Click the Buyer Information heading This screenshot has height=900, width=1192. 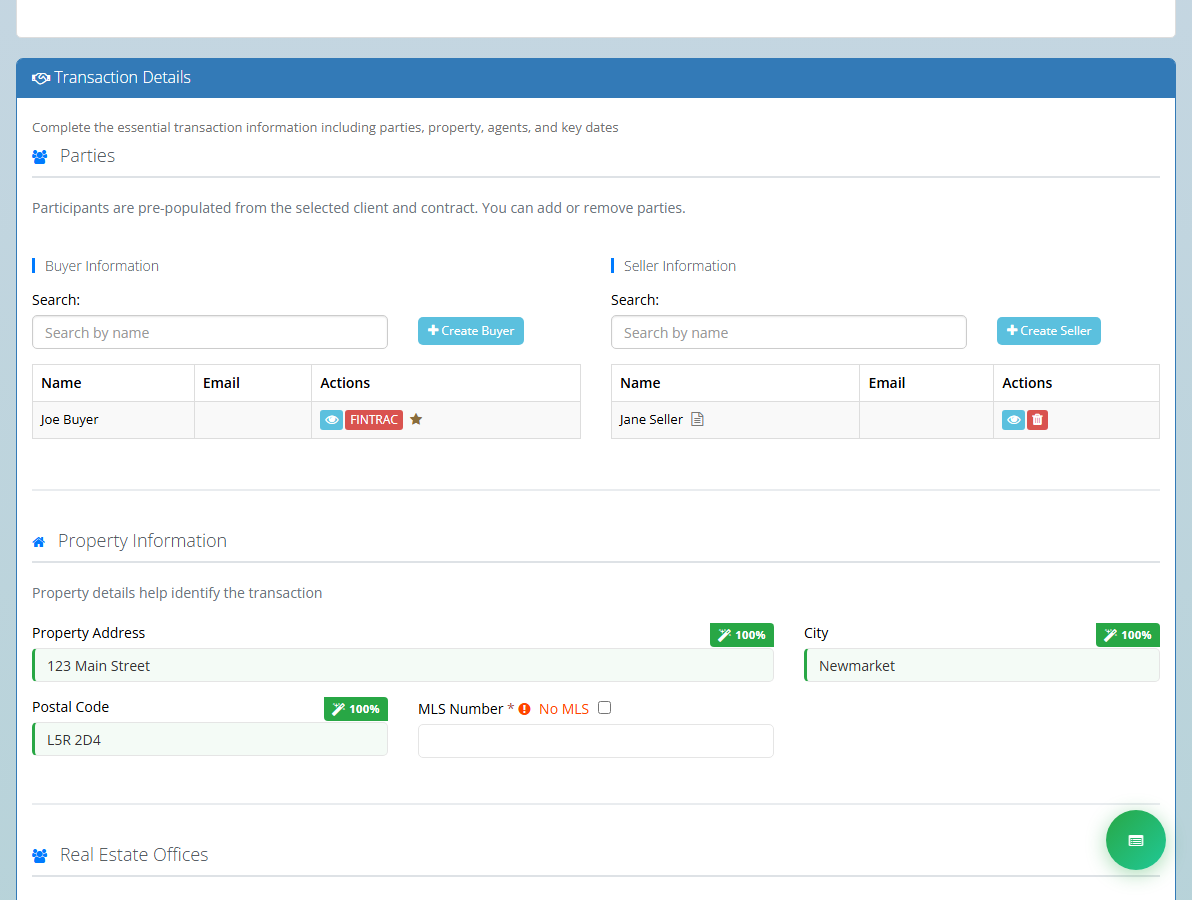[102, 266]
